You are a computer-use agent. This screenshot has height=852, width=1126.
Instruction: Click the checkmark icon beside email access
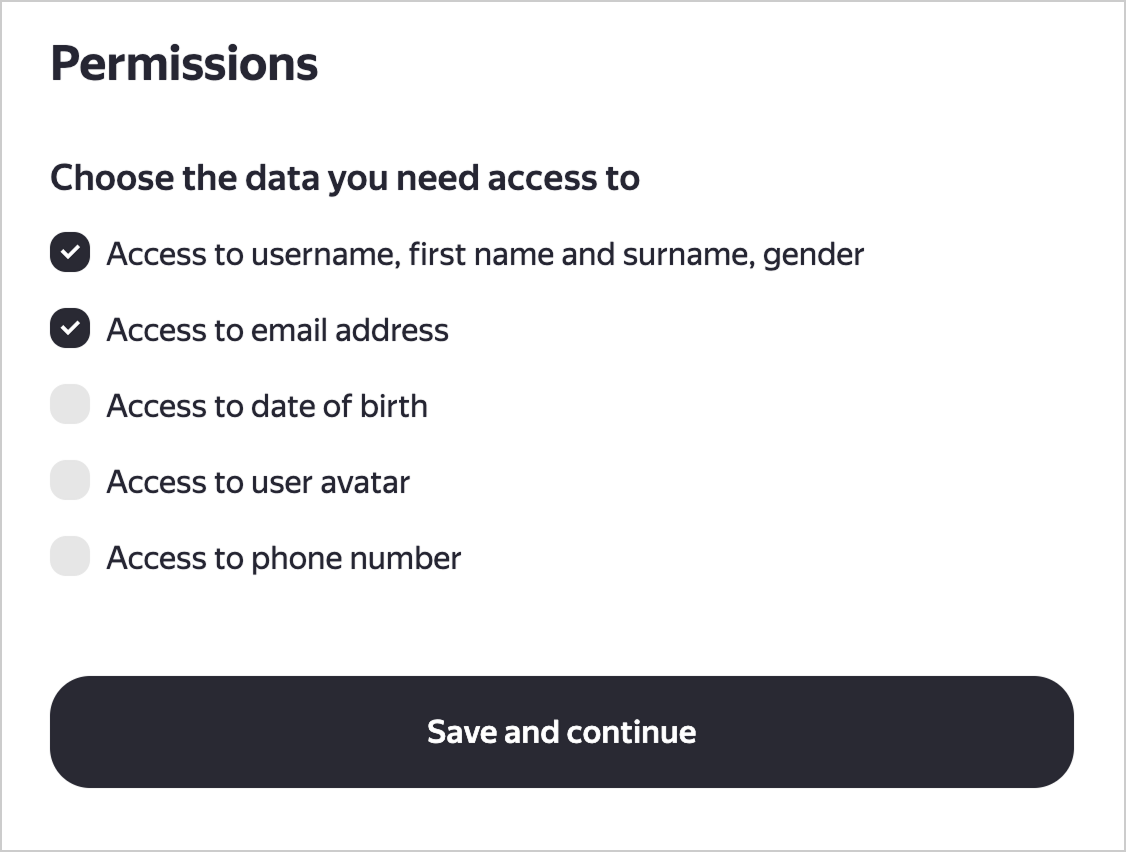point(69,328)
